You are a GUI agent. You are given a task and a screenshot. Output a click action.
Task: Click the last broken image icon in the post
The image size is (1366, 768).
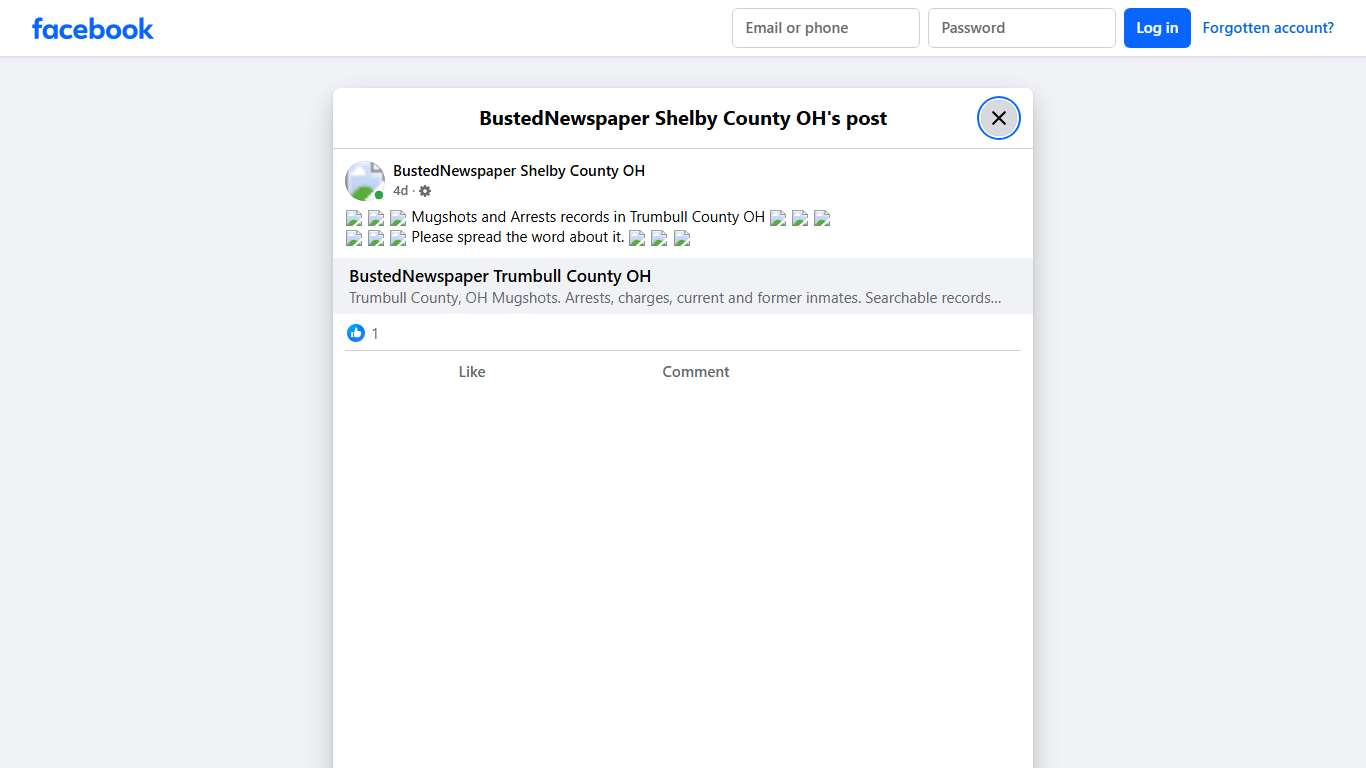click(681, 238)
